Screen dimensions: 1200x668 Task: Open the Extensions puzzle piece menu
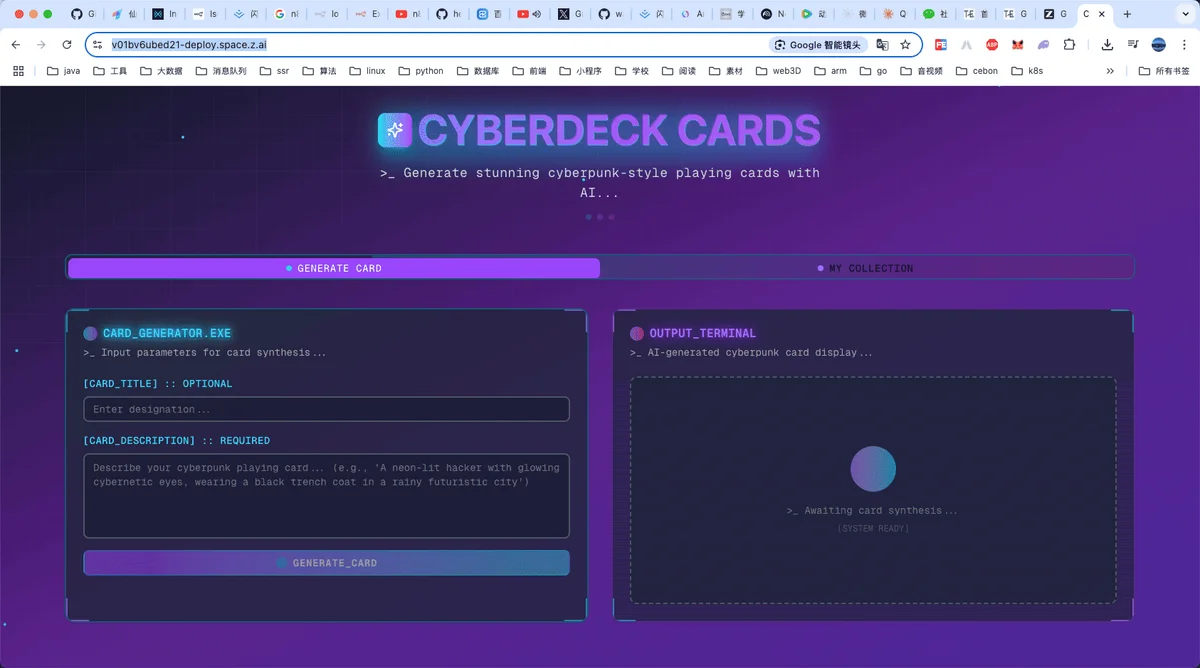click(1069, 45)
